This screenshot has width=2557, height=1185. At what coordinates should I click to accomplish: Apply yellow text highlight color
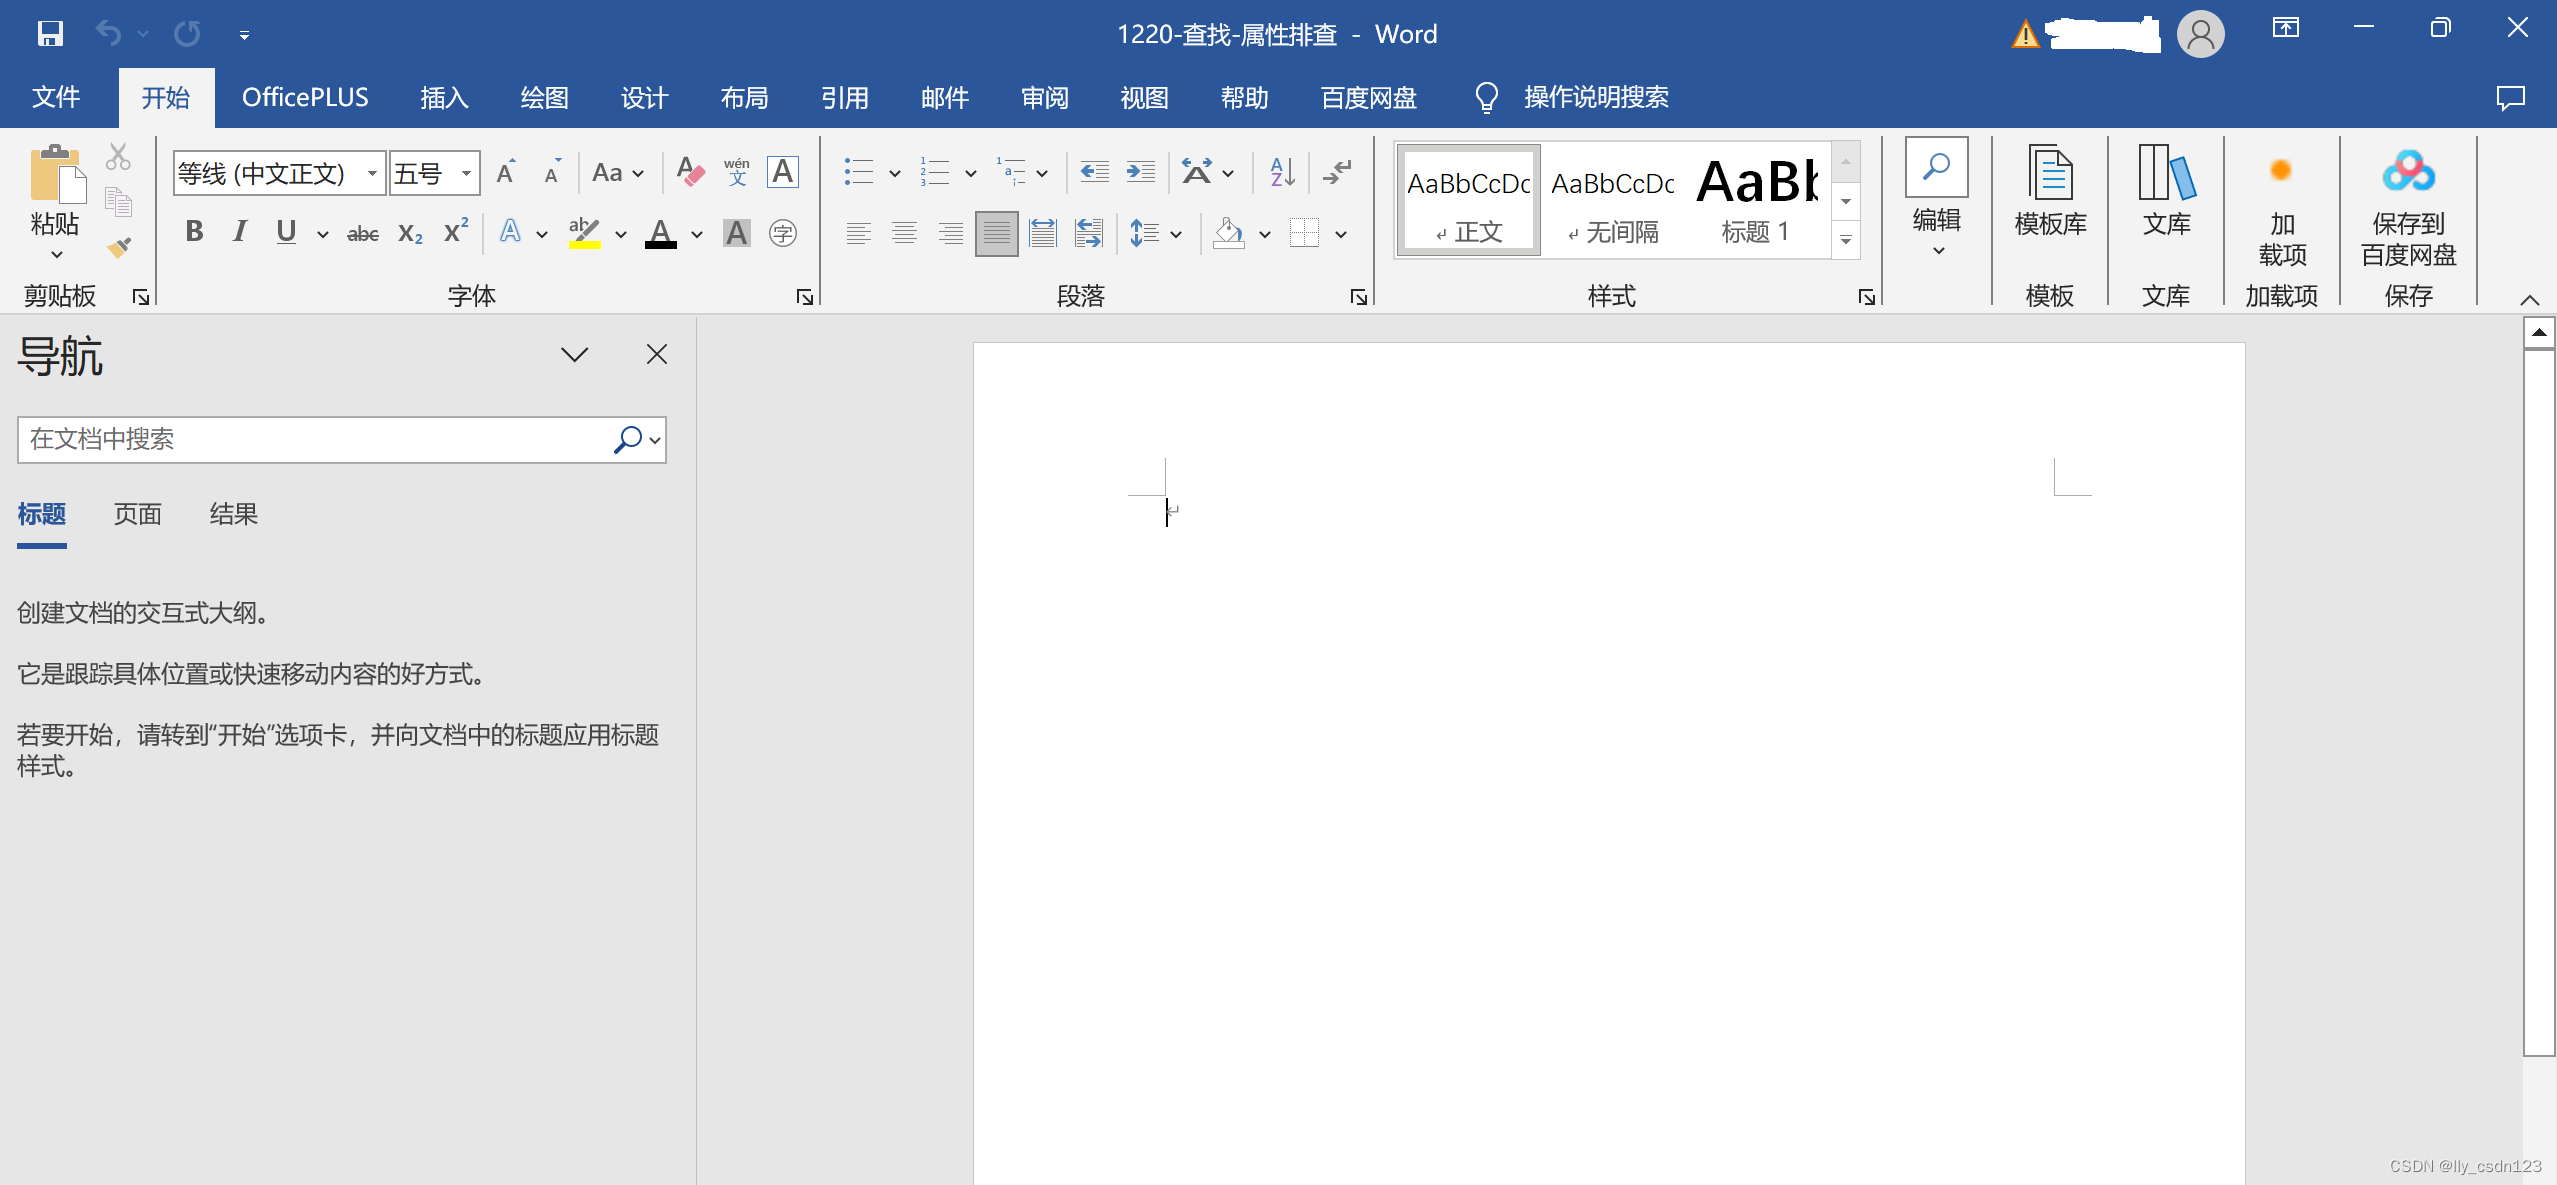click(585, 232)
